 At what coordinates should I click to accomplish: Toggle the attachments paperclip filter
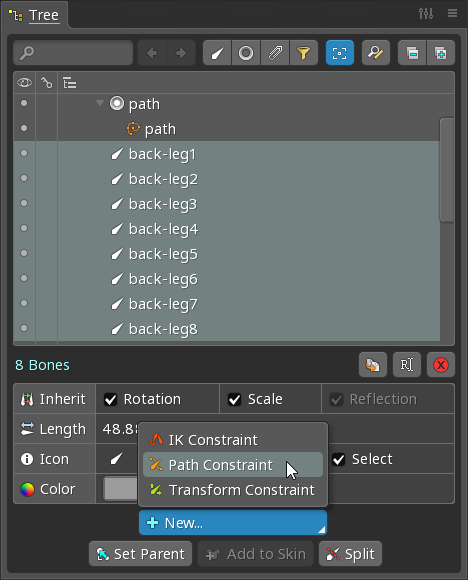[x=275, y=53]
